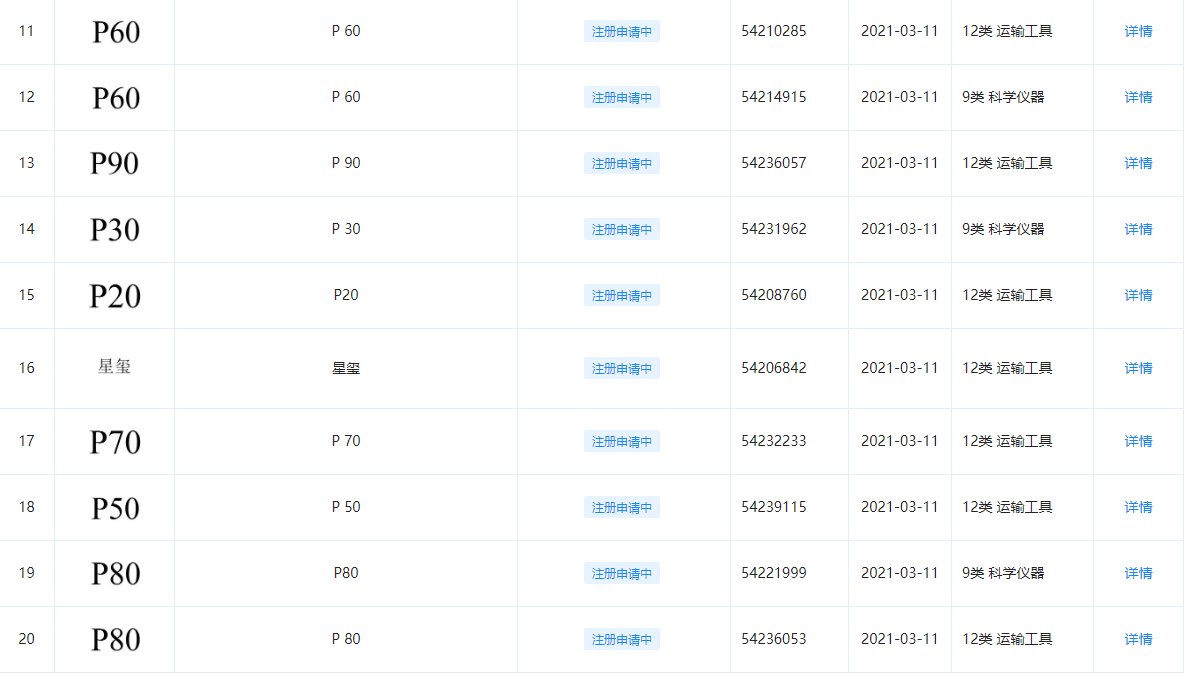
Task: Select the P80 image on row 19
Action: click(113, 573)
